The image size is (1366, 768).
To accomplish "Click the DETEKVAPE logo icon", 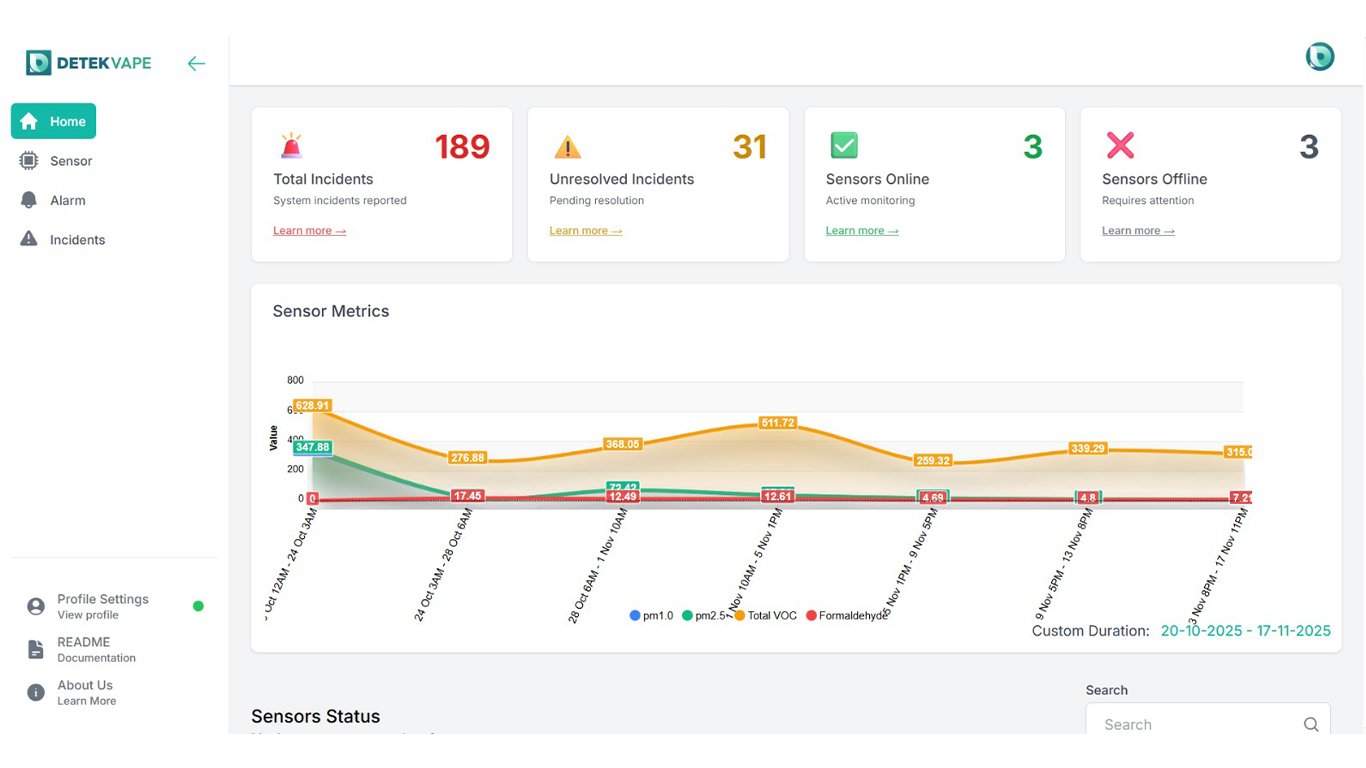I will pyautogui.click(x=37, y=61).
